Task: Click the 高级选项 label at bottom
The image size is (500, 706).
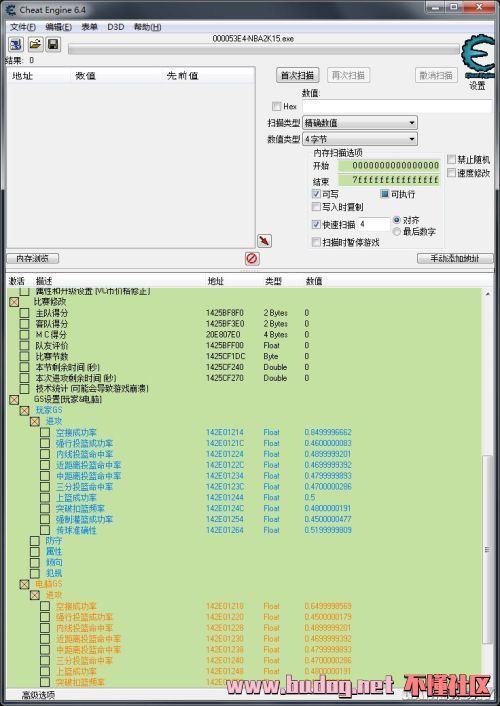Action: [38, 695]
